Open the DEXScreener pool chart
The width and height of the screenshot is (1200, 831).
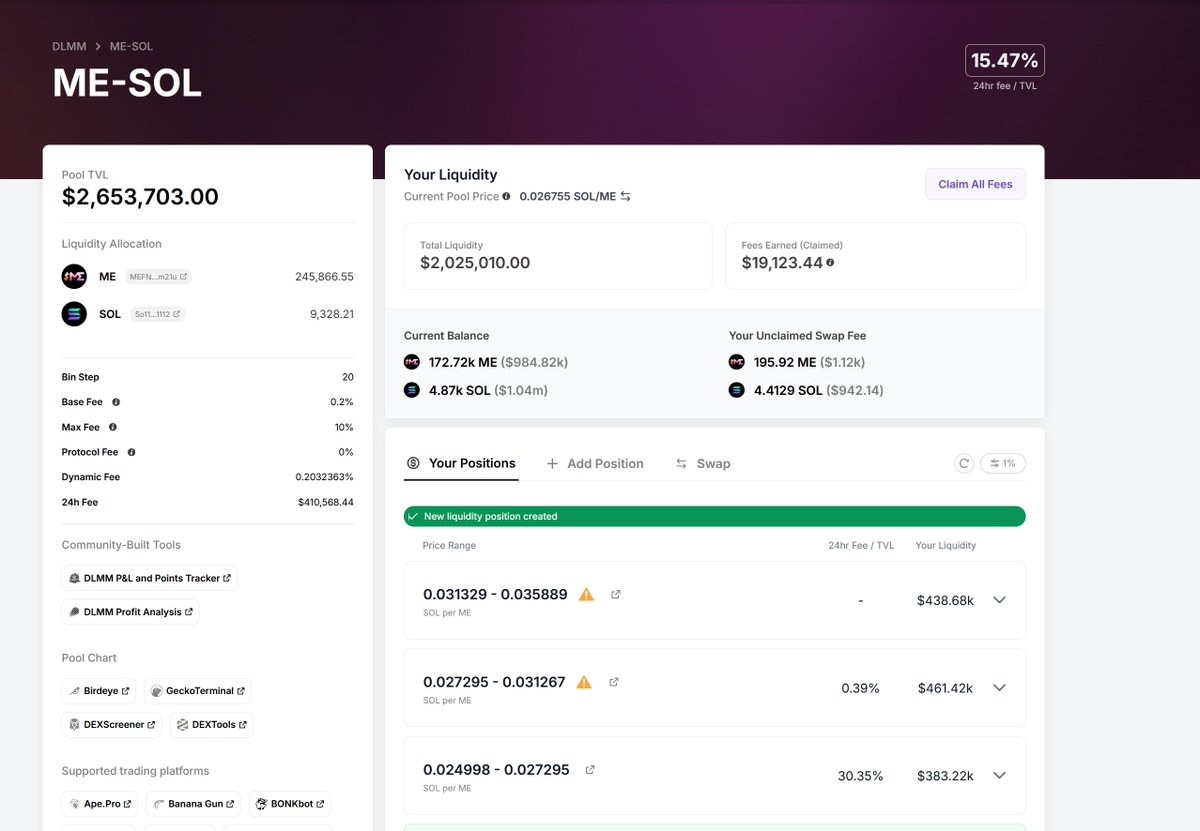point(112,725)
